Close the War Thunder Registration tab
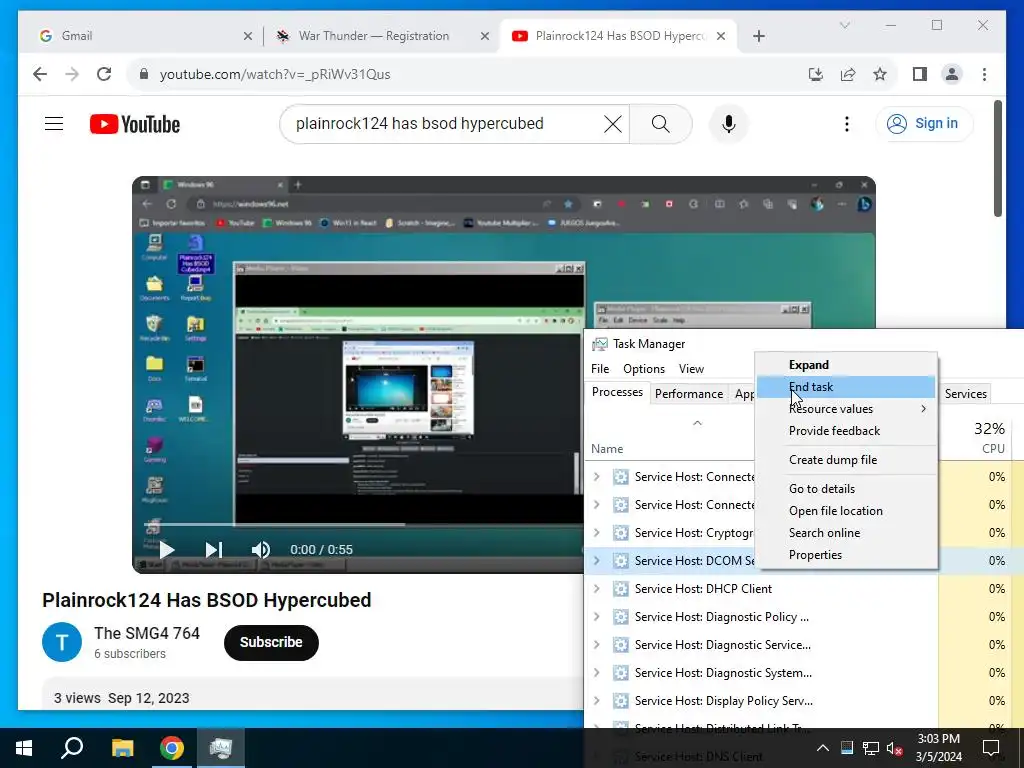Viewport: 1024px width, 768px height. coord(485,36)
